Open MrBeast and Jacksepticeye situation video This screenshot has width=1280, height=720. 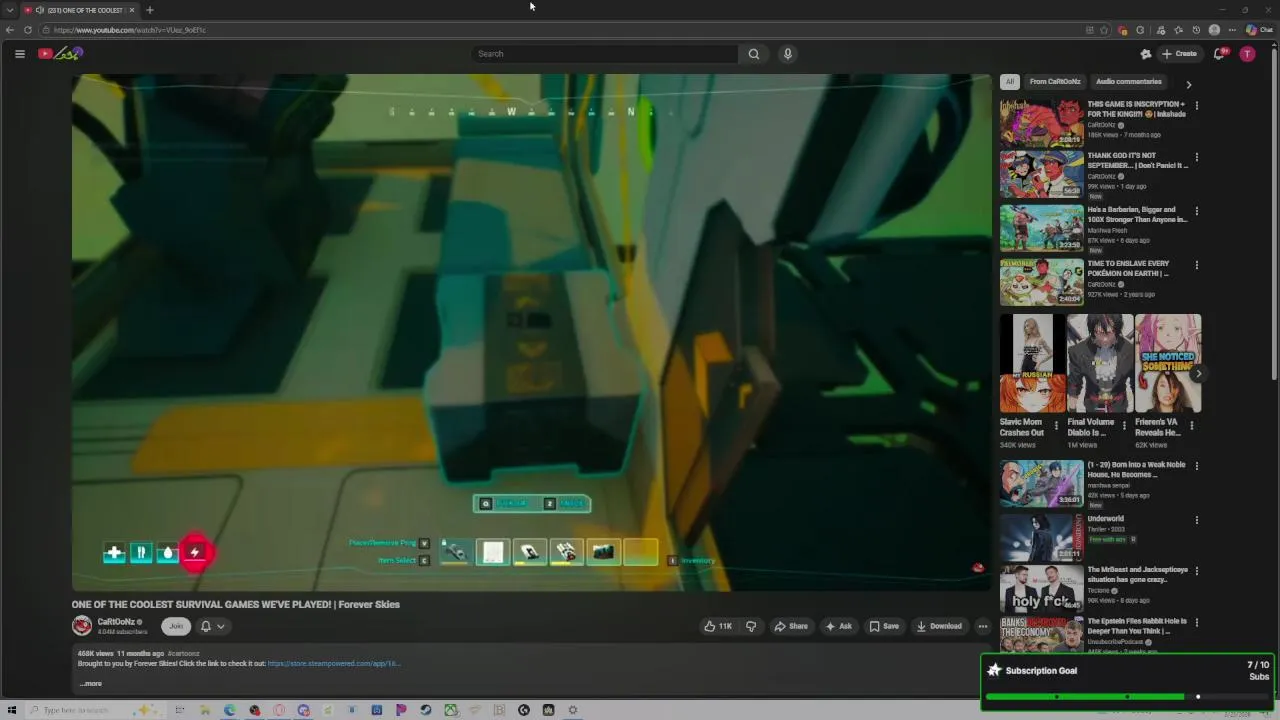1041,589
